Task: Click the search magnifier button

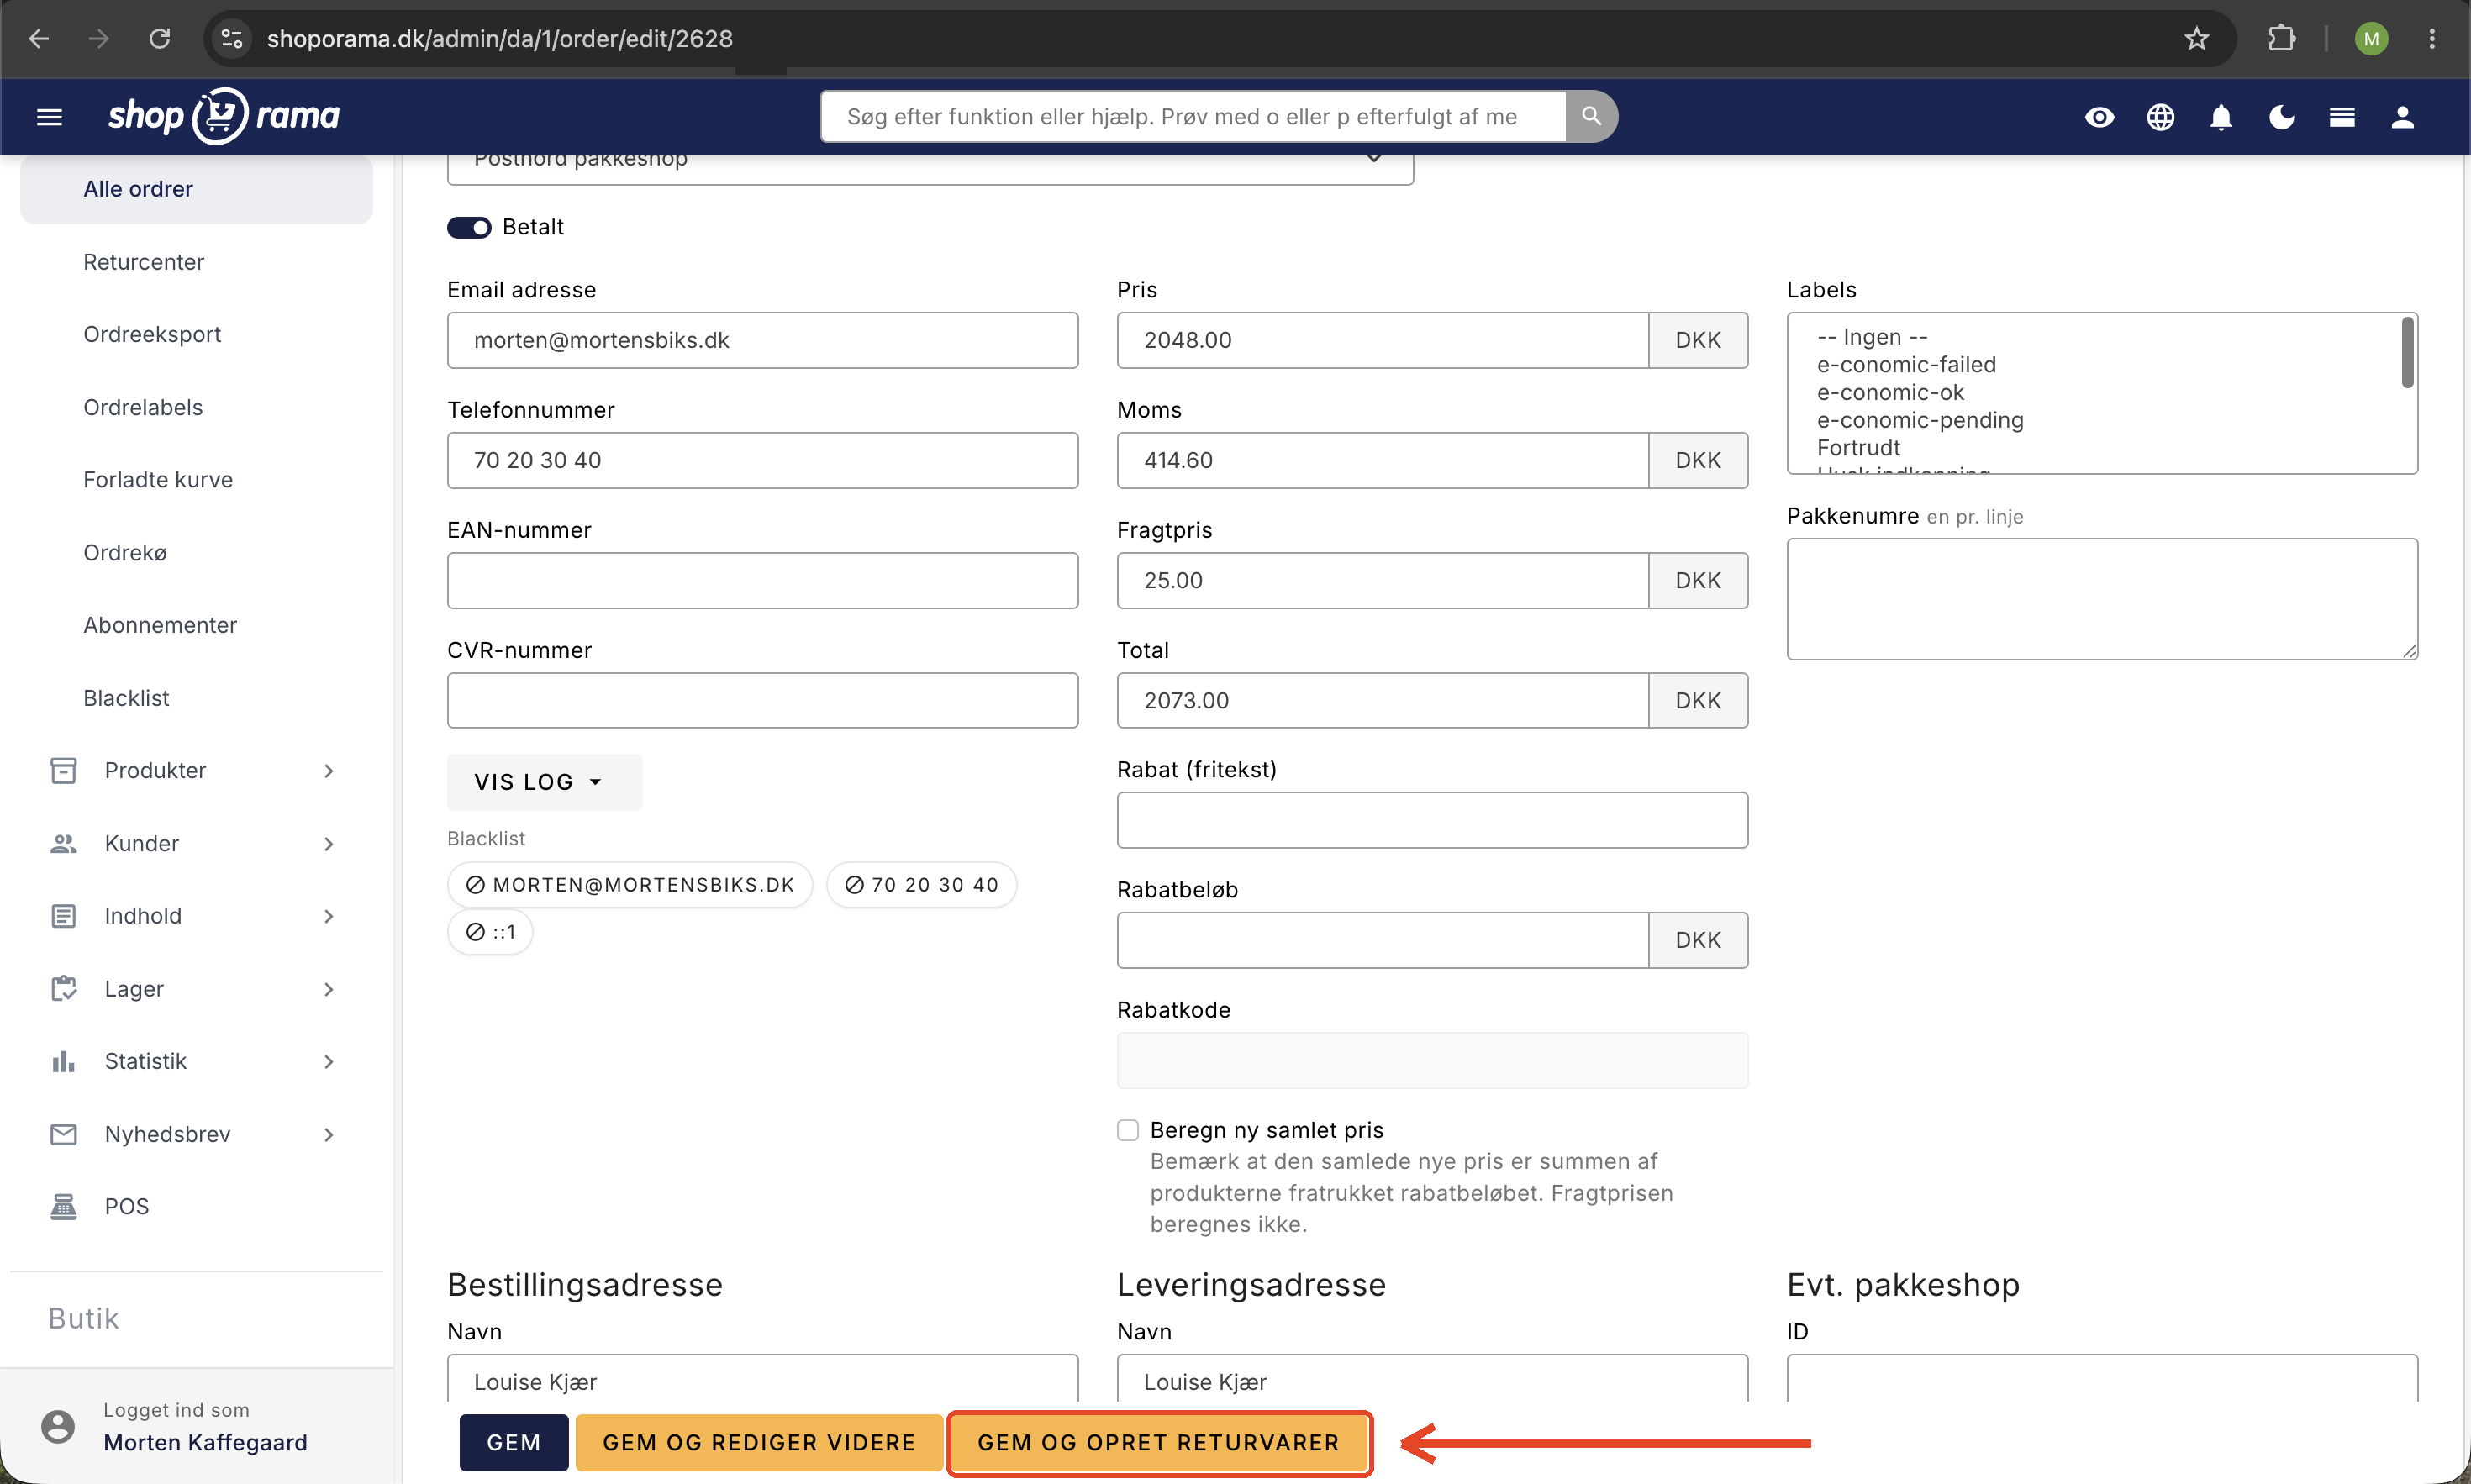Action: (x=1591, y=116)
